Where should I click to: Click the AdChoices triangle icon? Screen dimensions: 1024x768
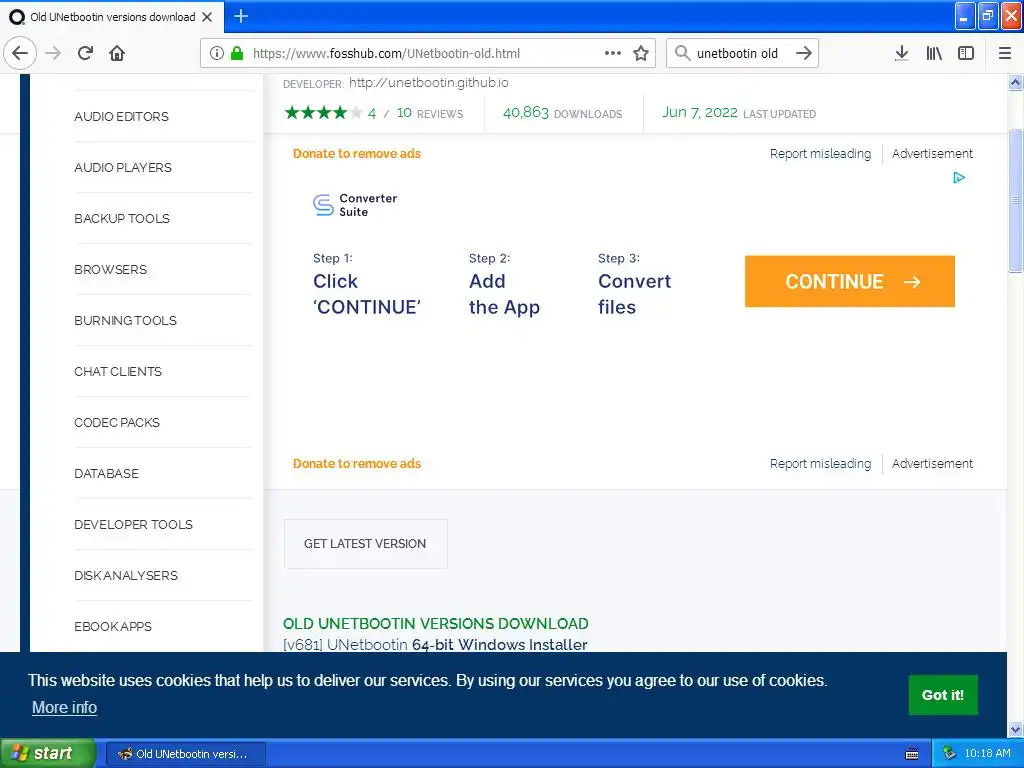tap(959, 178)
